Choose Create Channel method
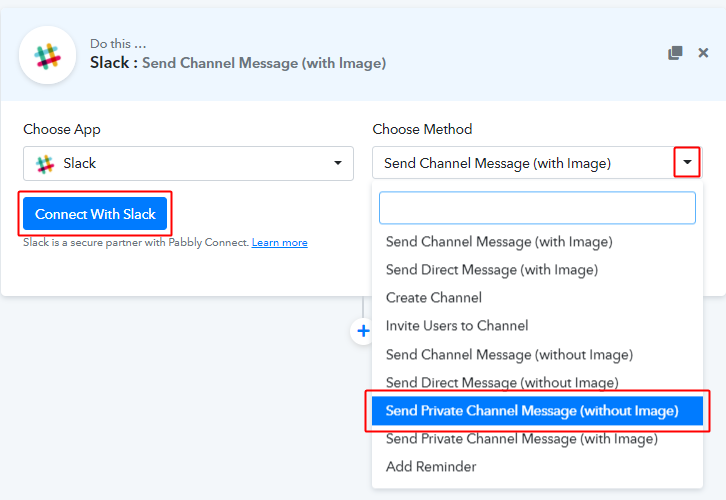This screenshot has height=500, width=726. tap(537, 298)
